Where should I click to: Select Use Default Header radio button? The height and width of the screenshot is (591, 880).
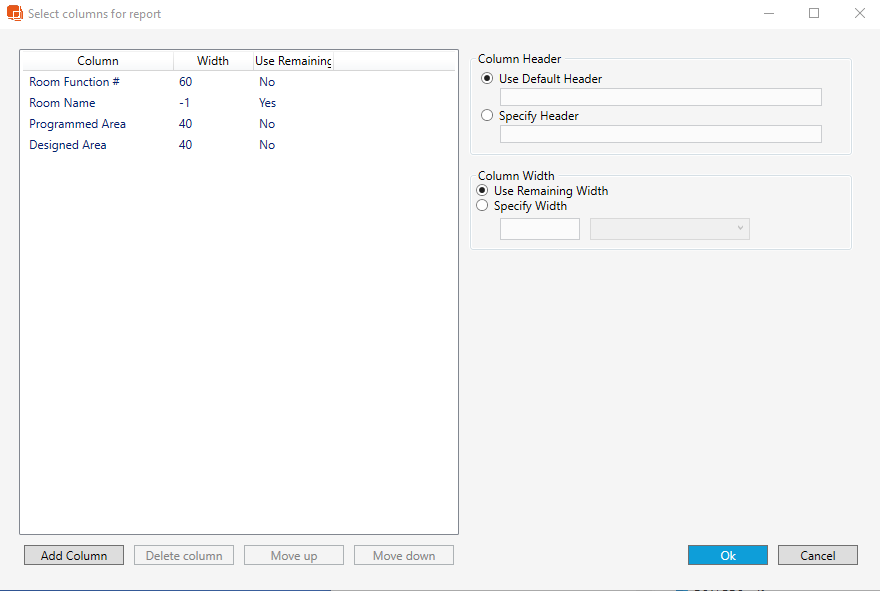point(487,78)
